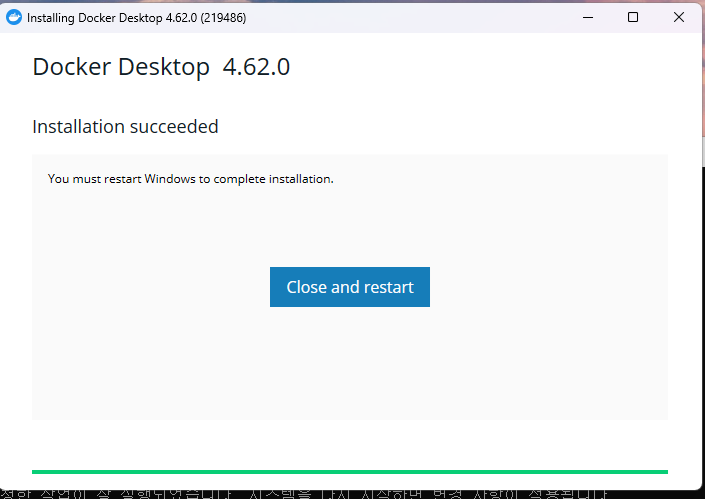Click the background window strip at right edge
Screen dimensions: 705x499
click(702, 250)
